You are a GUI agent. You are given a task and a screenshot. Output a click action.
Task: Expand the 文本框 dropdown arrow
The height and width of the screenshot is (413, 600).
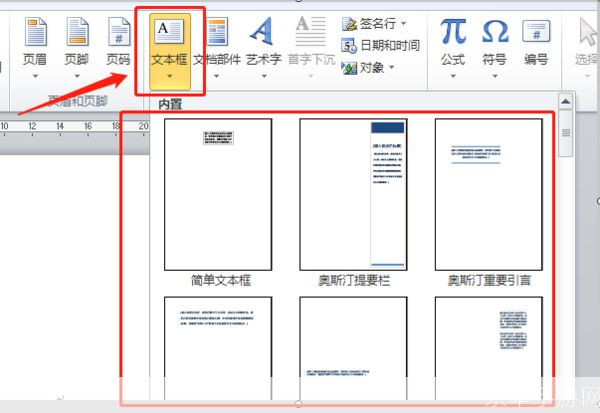169,76
